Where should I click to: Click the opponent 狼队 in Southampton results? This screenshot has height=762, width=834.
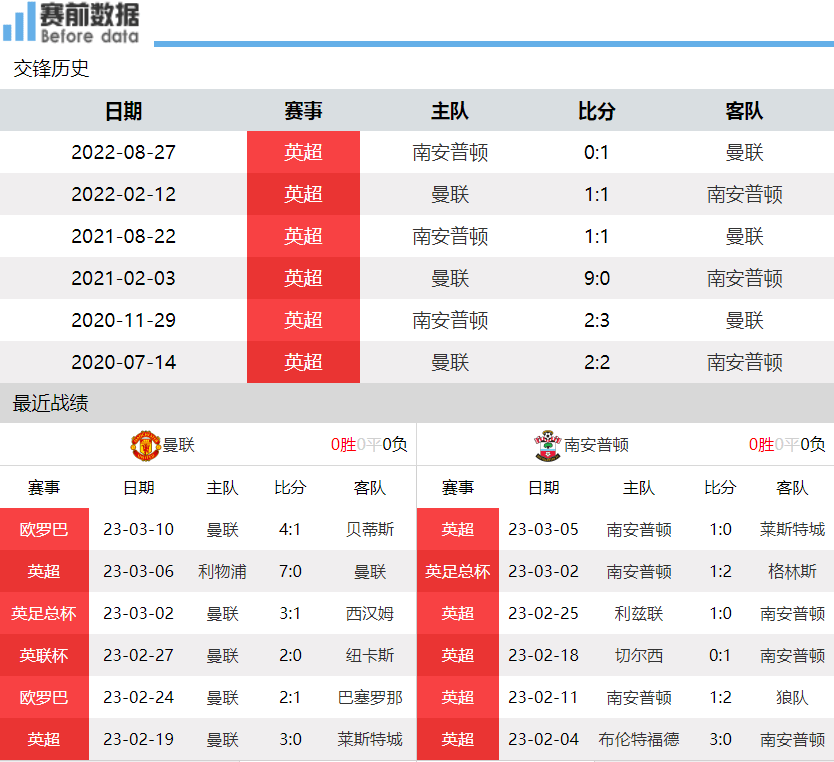tap(792, 697)
